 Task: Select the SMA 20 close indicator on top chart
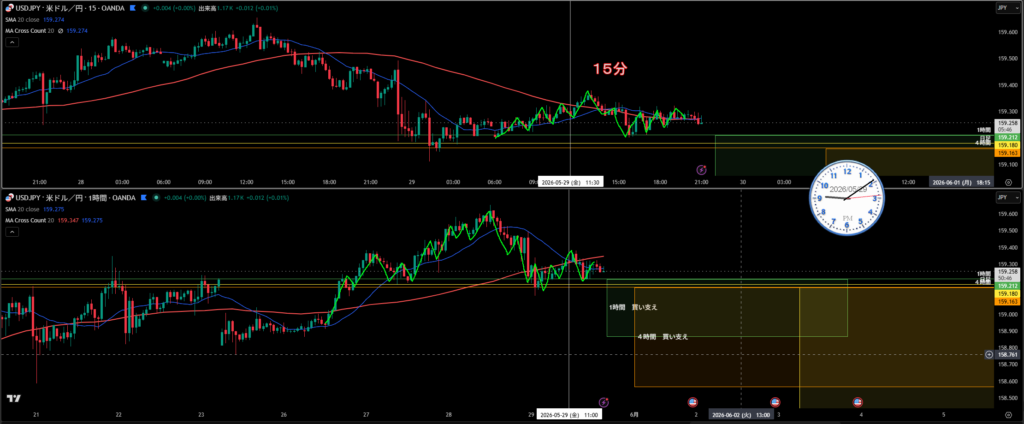click(21, 20)
